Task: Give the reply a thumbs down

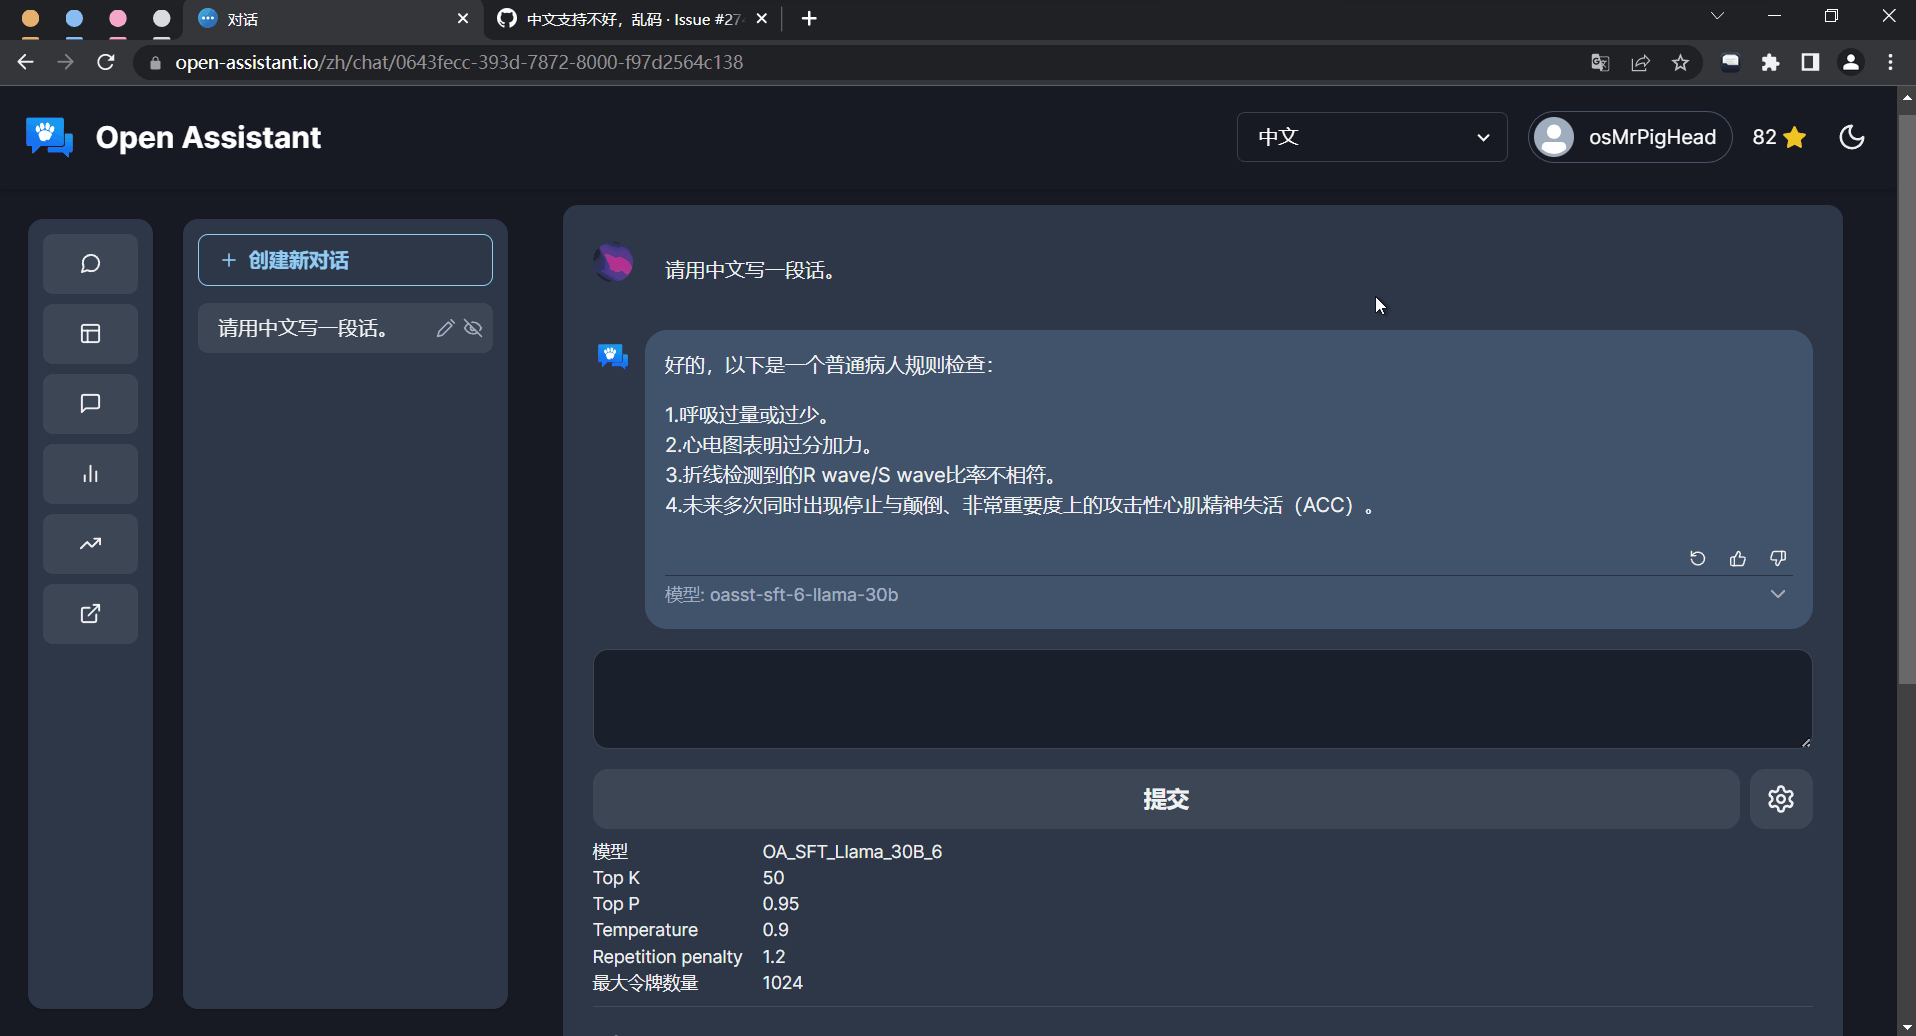Action: click(1778, 558)
